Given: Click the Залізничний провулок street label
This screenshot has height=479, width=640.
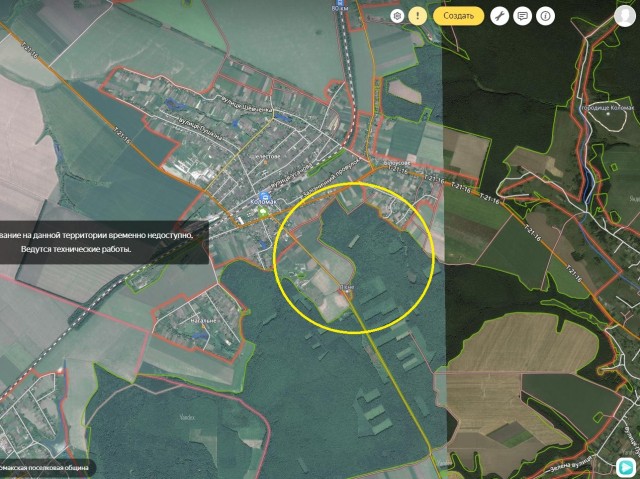Looking at the screenshot, I should point(331,176).
